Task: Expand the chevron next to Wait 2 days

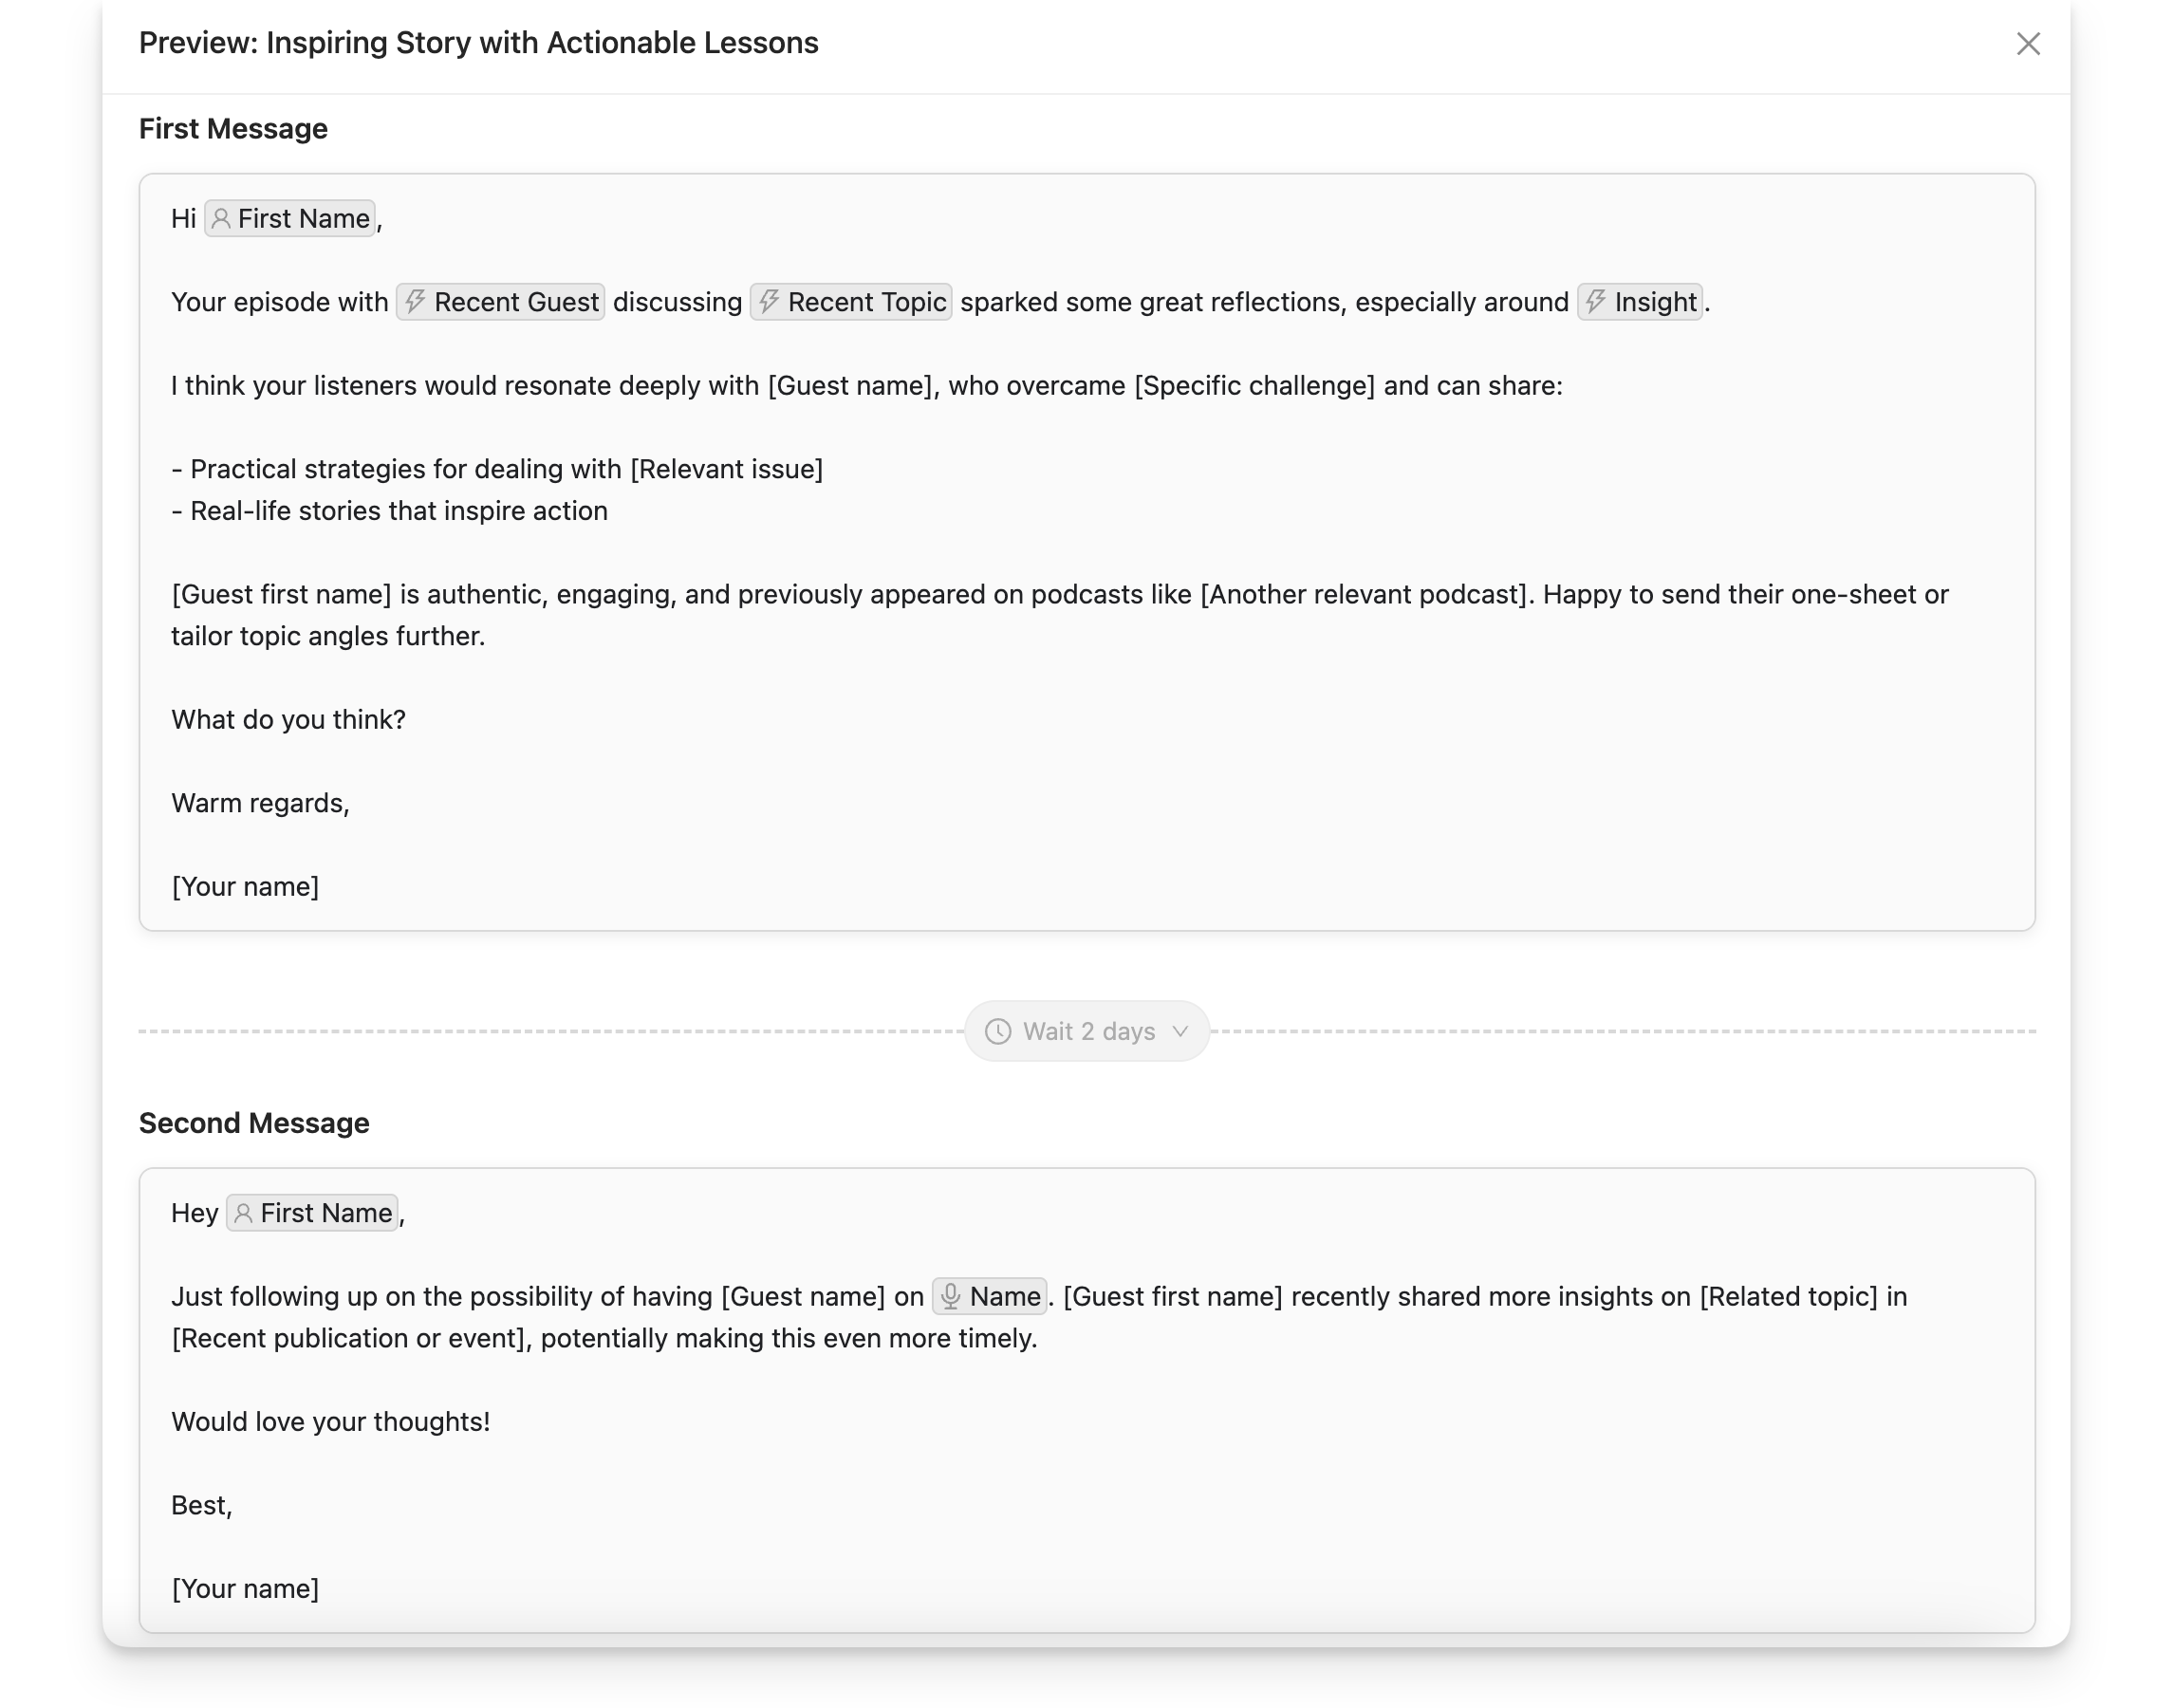Action: click(1180, 1031)
